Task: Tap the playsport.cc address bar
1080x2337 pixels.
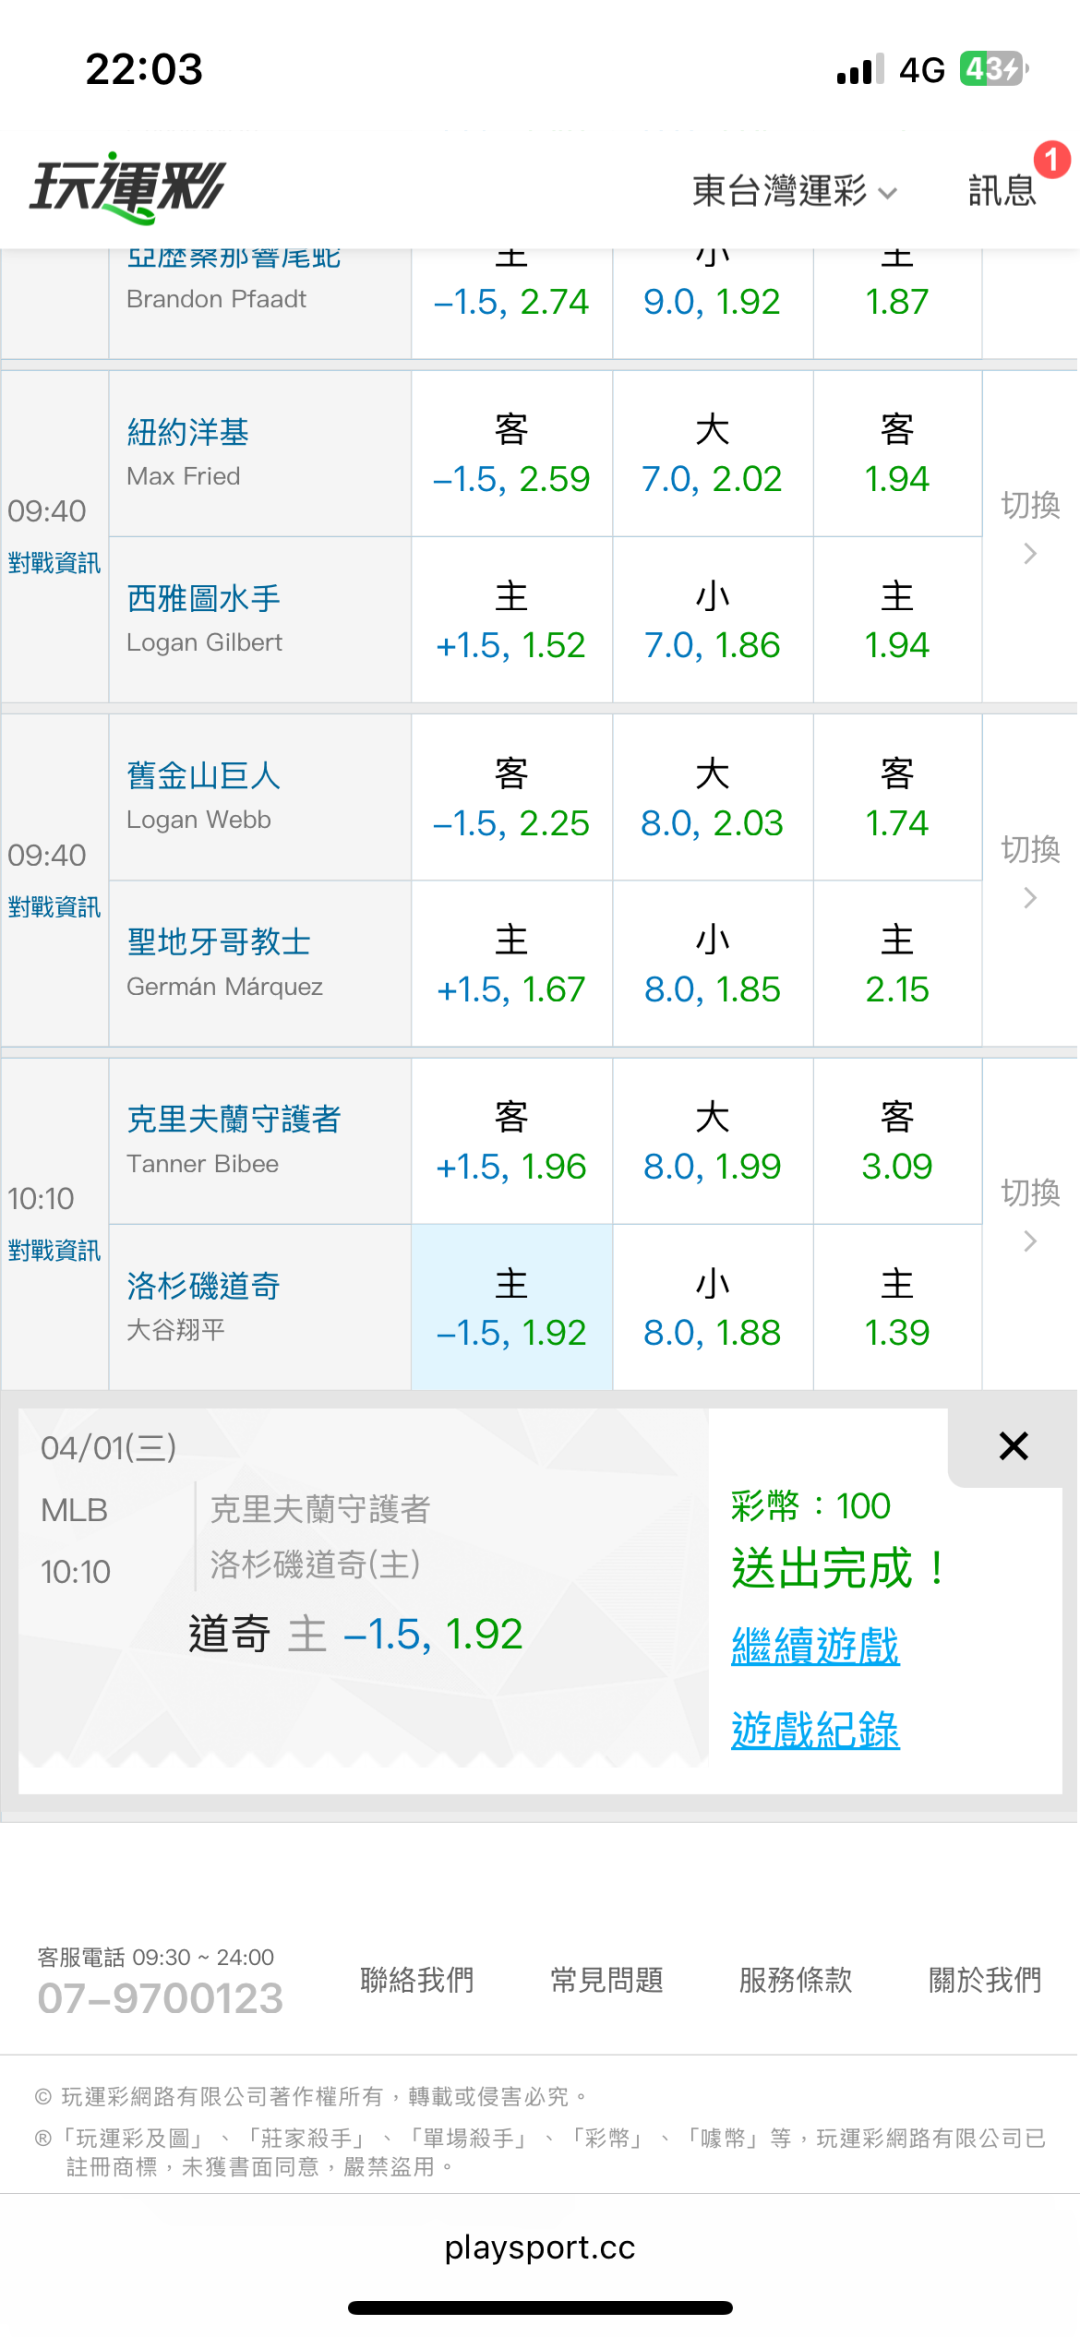Action: pyautogui.click(x=540, y=2247)
